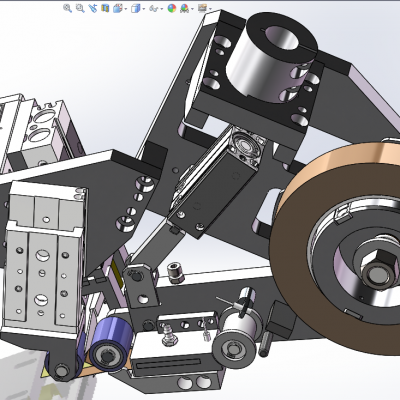Click the Apply Scene icon

[x=184, y=8]
